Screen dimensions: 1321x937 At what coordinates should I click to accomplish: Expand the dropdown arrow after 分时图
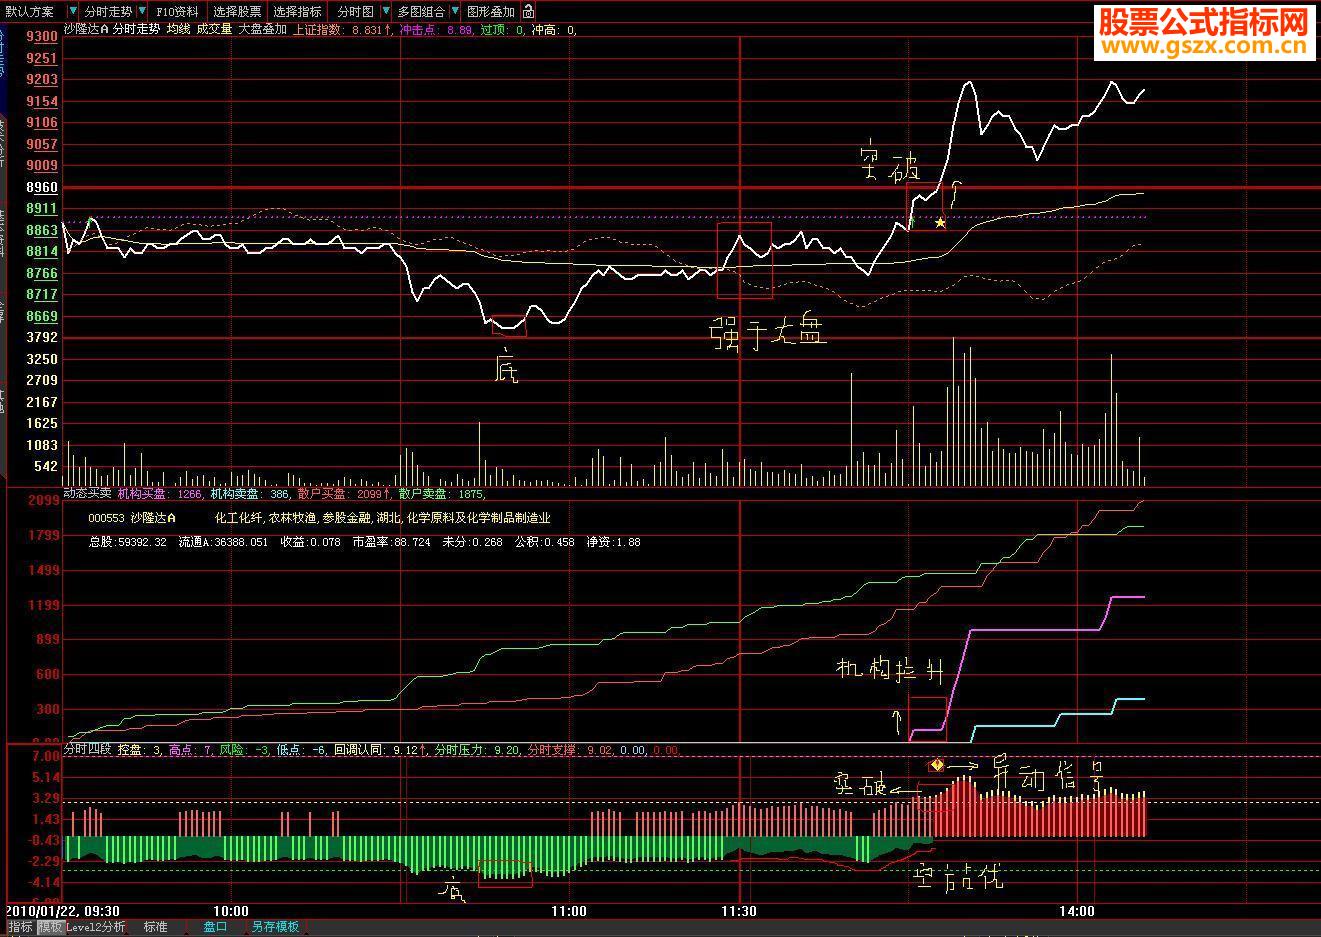pos(386,12)
